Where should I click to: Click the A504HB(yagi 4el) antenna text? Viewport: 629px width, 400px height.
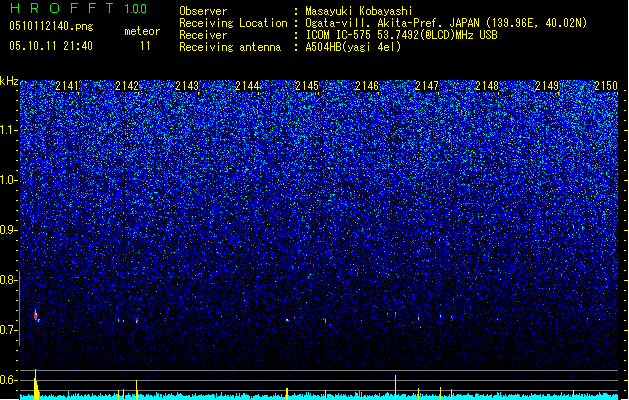pyautogui.click(x=353, y=47)
